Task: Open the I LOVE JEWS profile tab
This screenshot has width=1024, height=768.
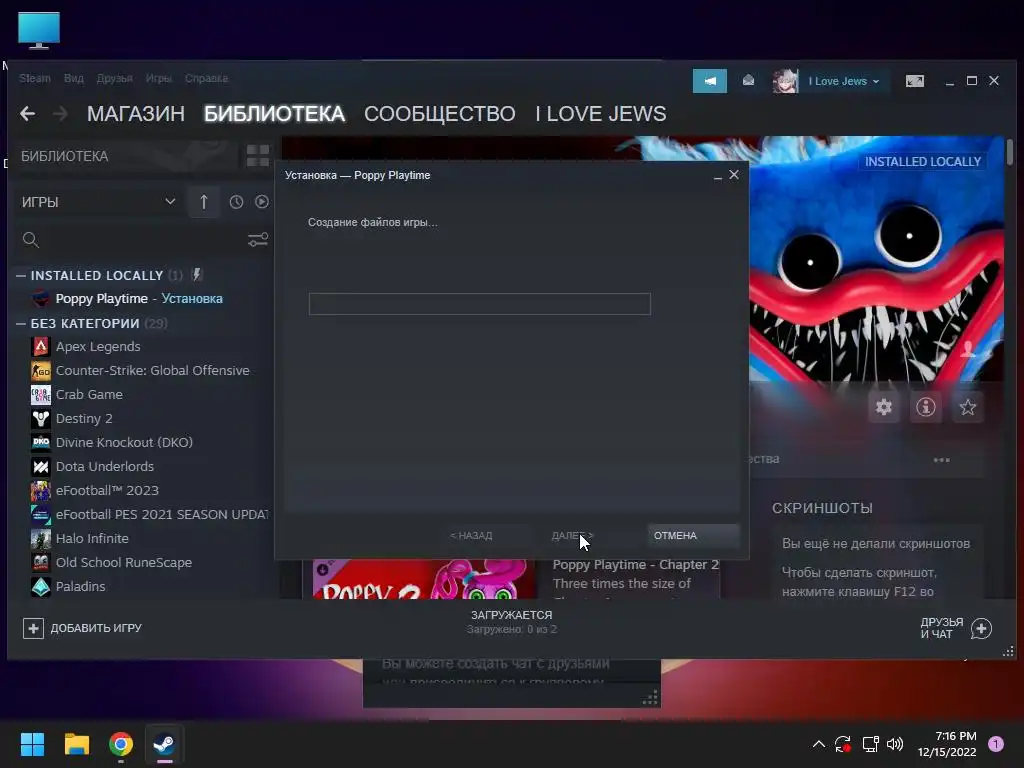Action: coord(601,114)
